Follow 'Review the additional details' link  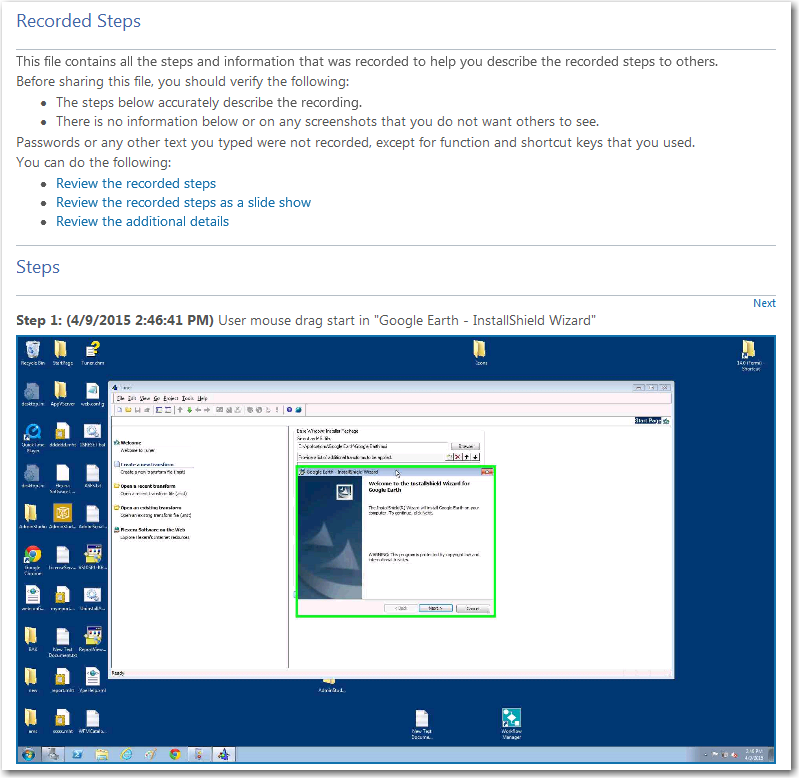tap(142, 221)
